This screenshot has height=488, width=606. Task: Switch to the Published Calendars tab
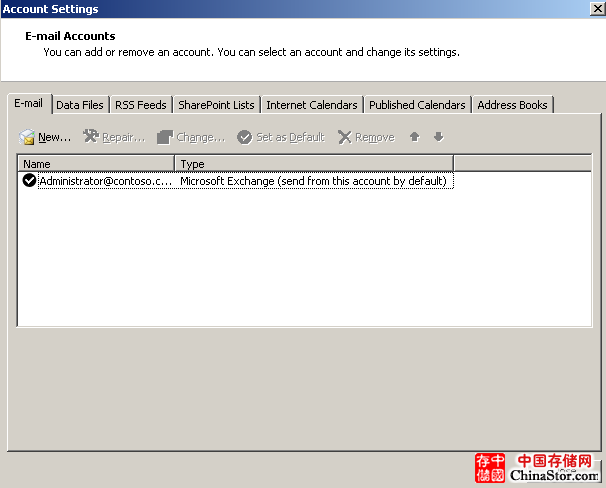[417, 105]
